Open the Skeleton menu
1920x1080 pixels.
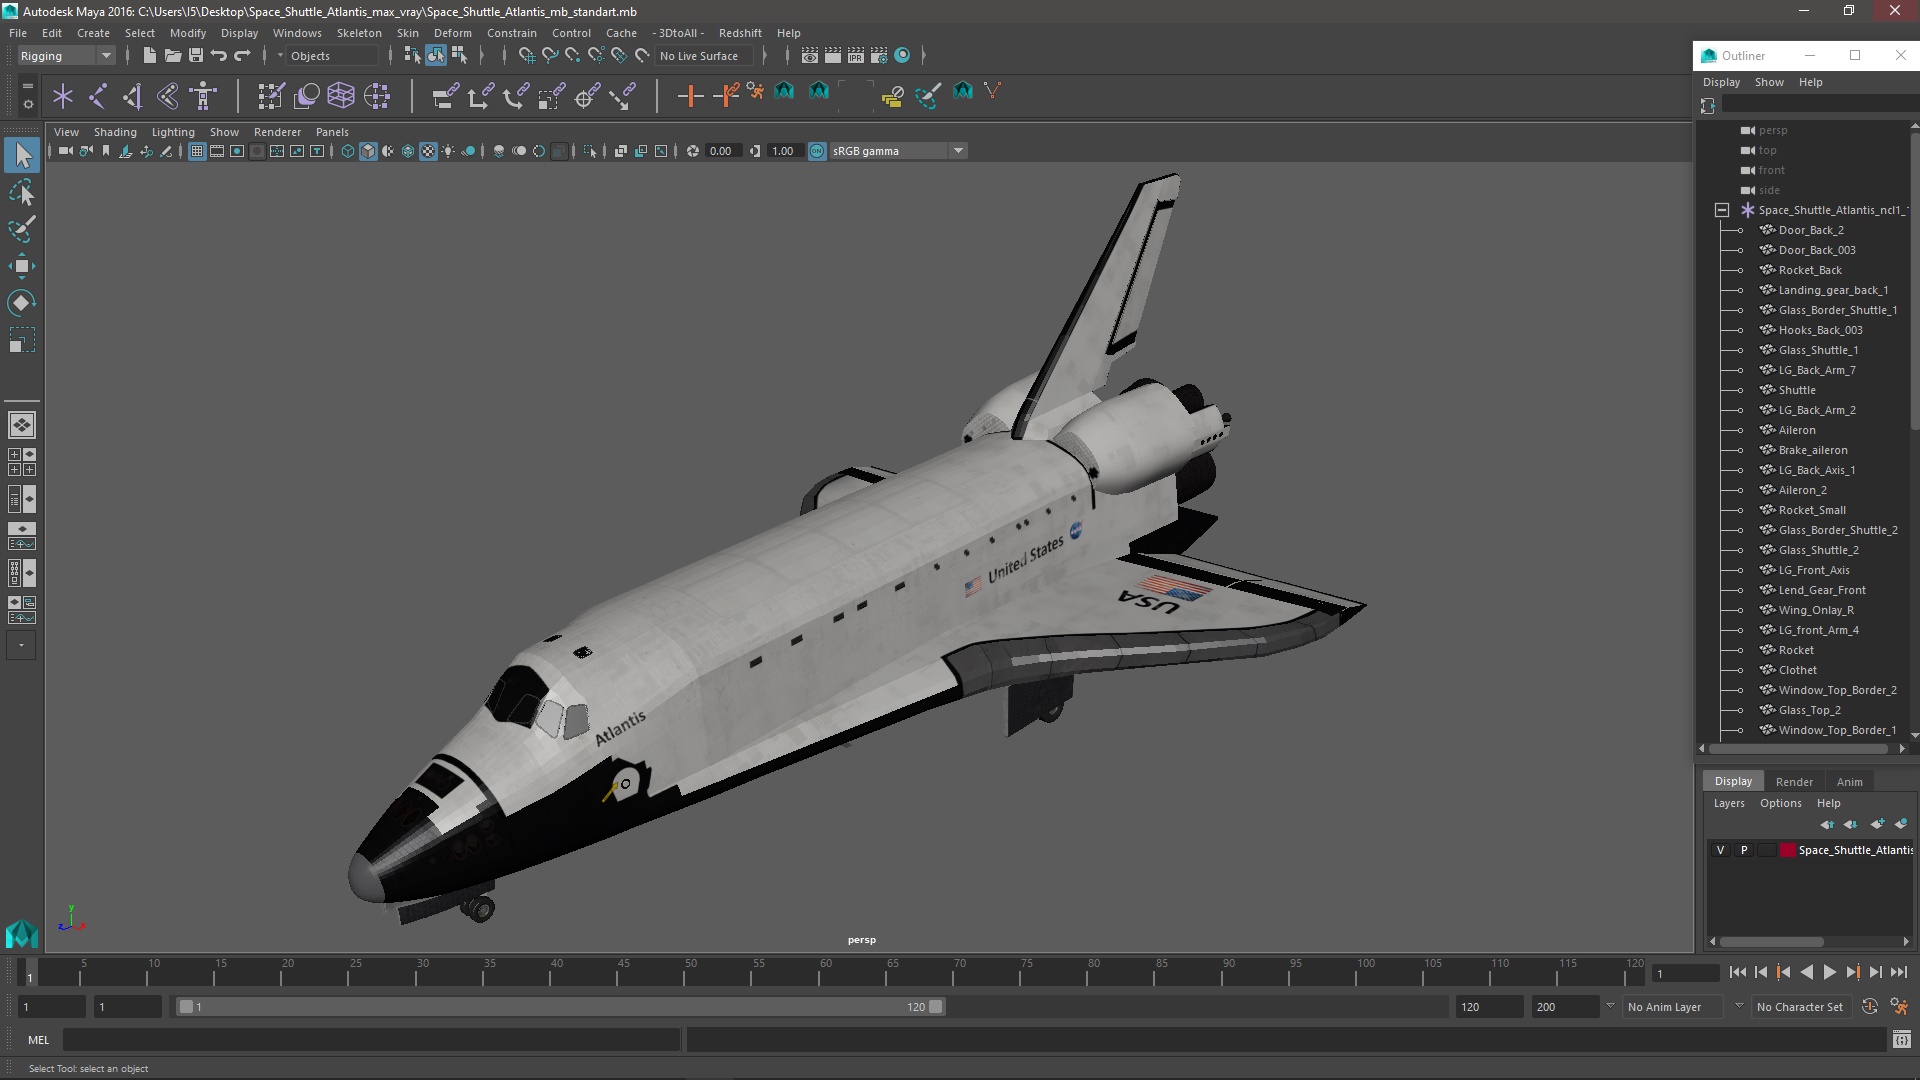coord(359,33)
